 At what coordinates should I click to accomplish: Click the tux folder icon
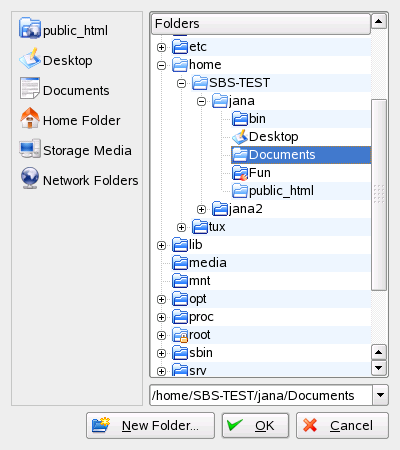[200, 227]
